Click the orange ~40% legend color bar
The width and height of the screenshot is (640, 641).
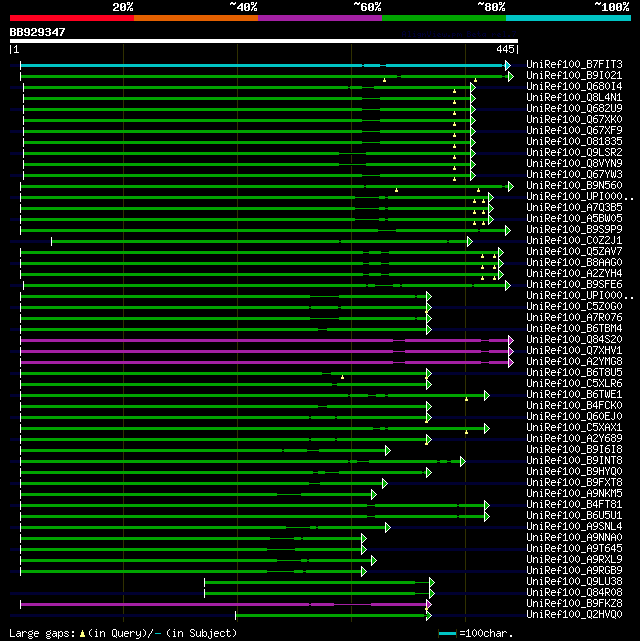pyautogui.click(x=196, y=18)
